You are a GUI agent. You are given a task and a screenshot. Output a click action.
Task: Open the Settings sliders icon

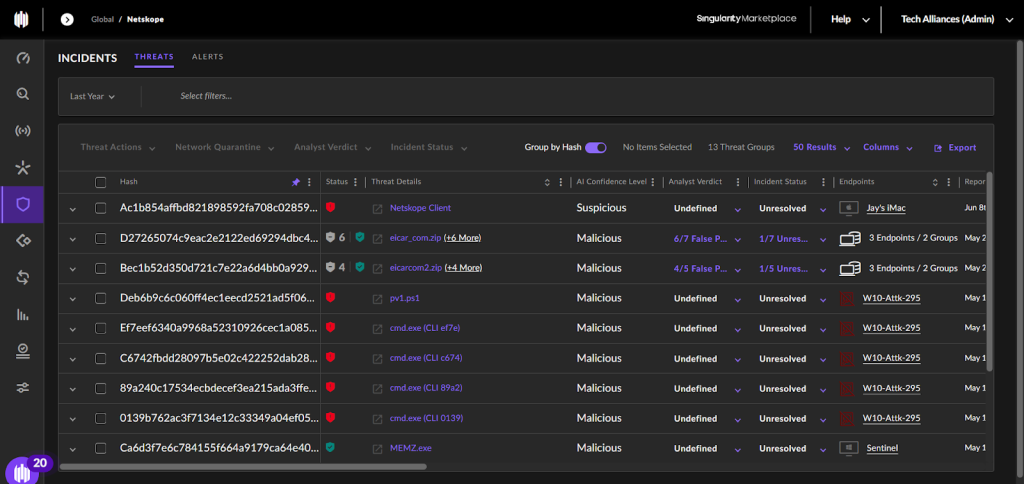coord(23,388)
